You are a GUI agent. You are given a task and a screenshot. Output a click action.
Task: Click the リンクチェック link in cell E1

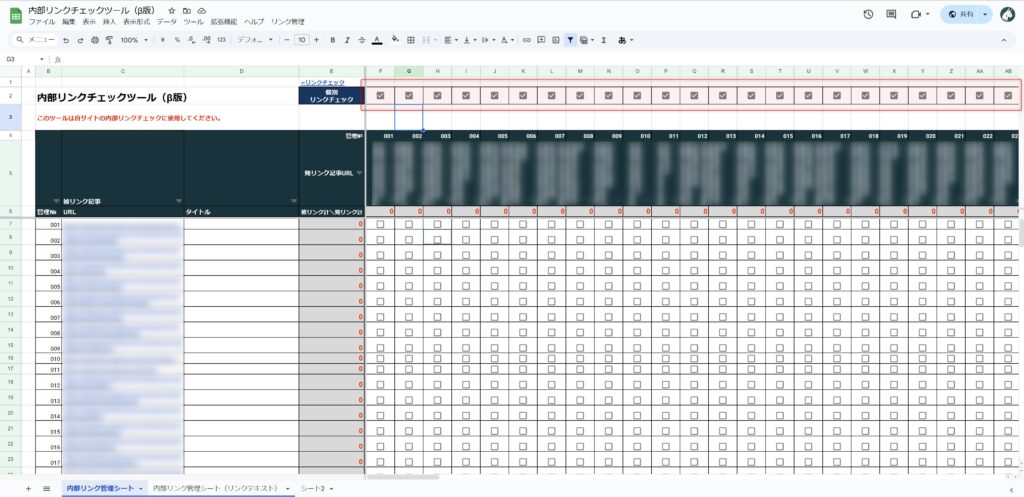pos(322,81)
